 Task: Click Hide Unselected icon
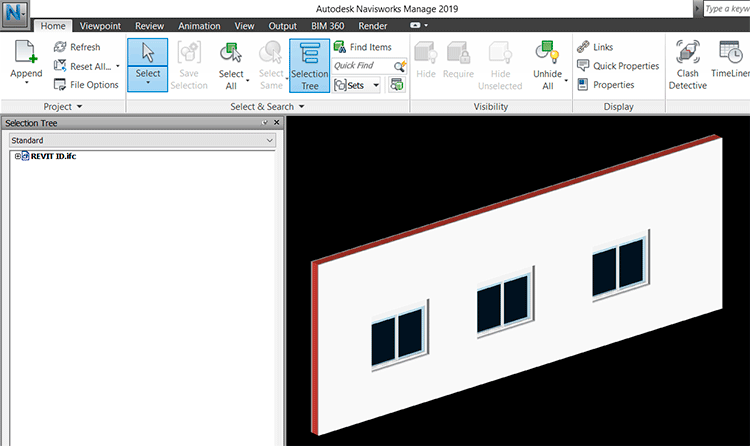point(500,52)
